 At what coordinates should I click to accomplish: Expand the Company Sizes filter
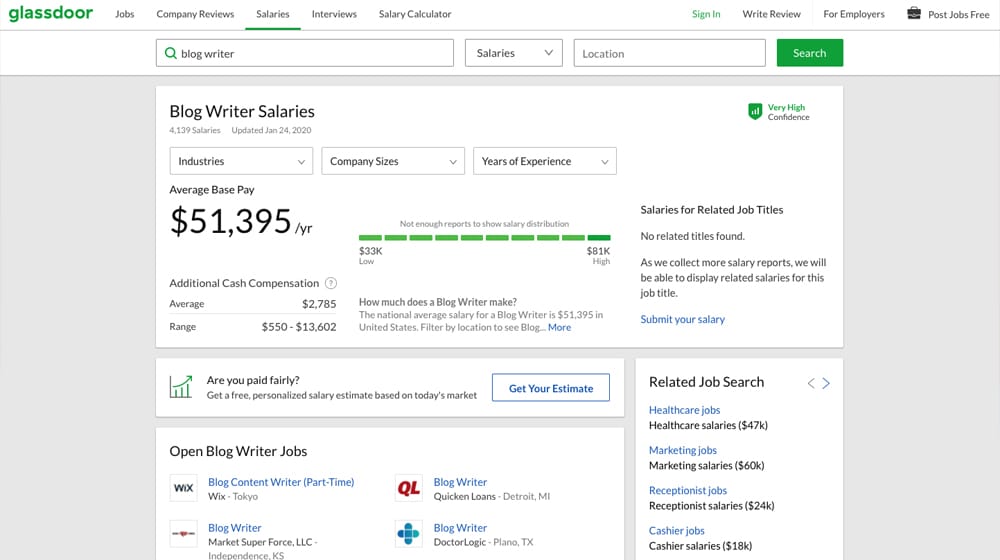393,161
